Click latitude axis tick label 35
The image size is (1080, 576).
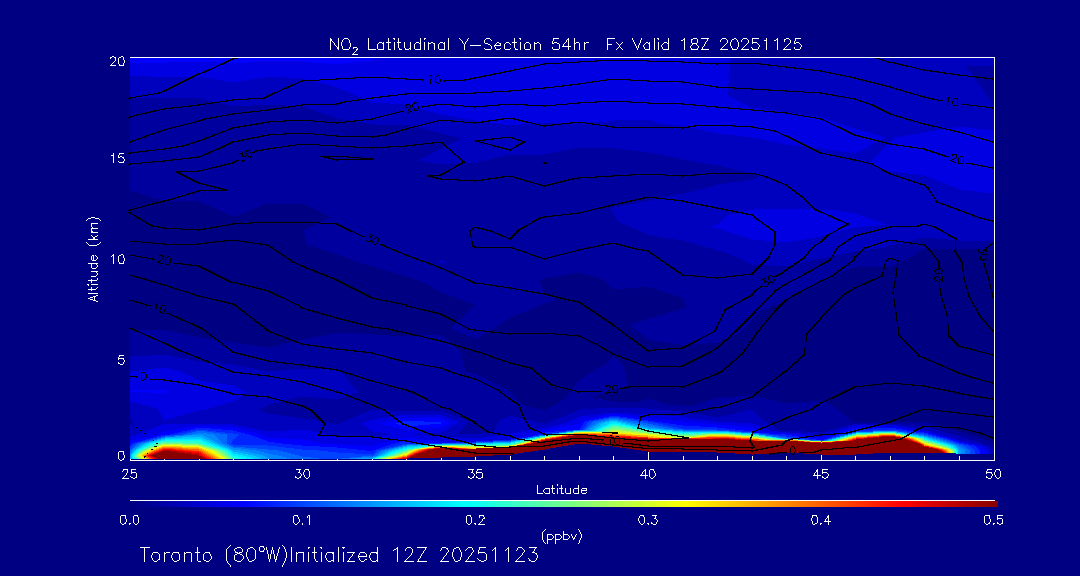coord(475,474)
